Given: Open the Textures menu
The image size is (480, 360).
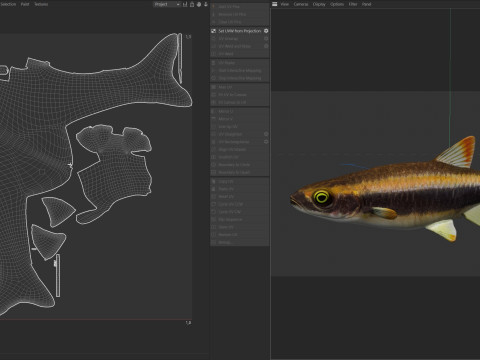Looking at the screenshot, I should point(41,4).
